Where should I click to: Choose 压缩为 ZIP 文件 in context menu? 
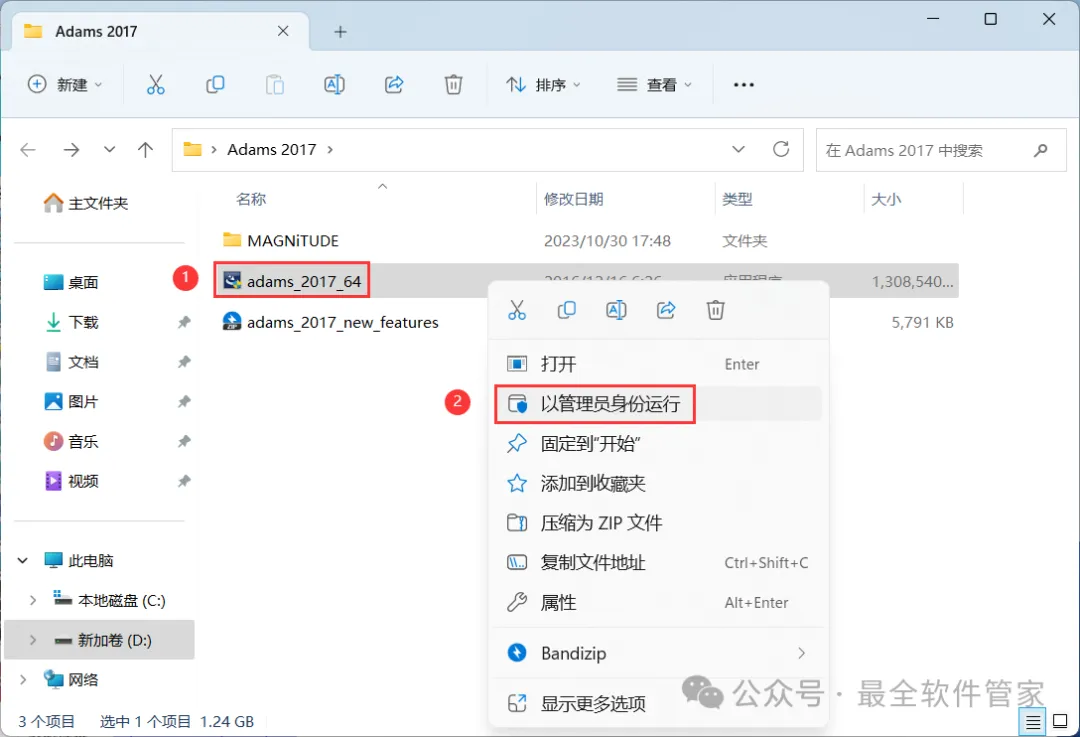point(658,523)
